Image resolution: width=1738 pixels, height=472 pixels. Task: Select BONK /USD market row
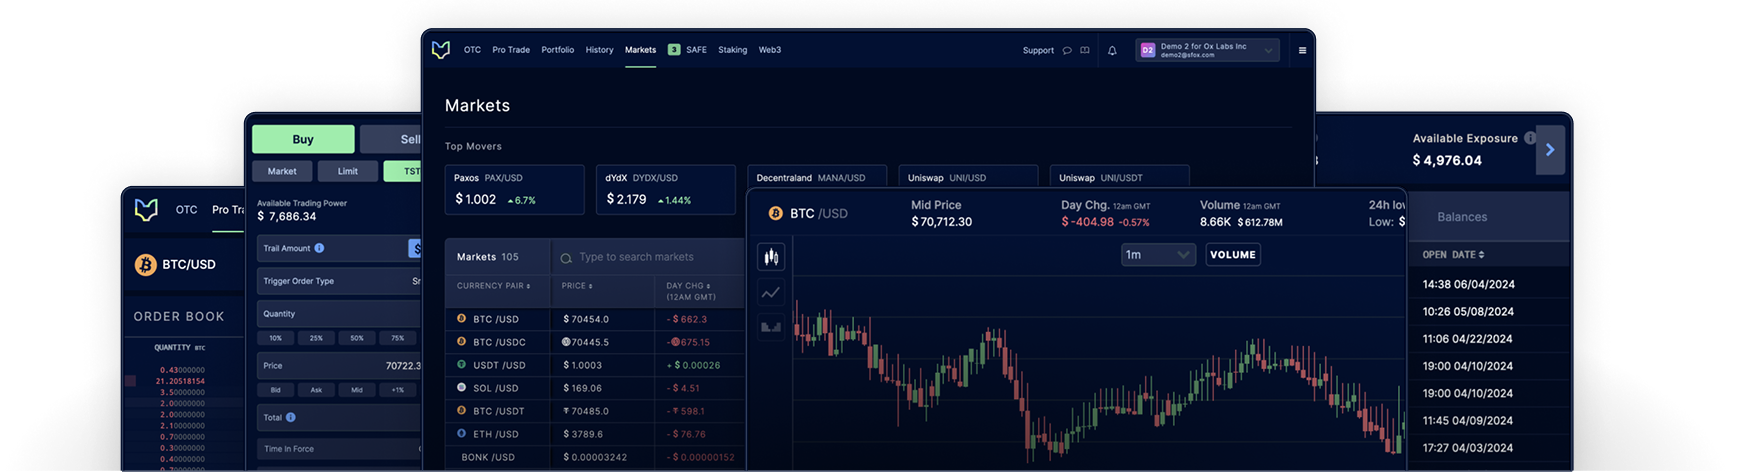[x=596, y=457]
